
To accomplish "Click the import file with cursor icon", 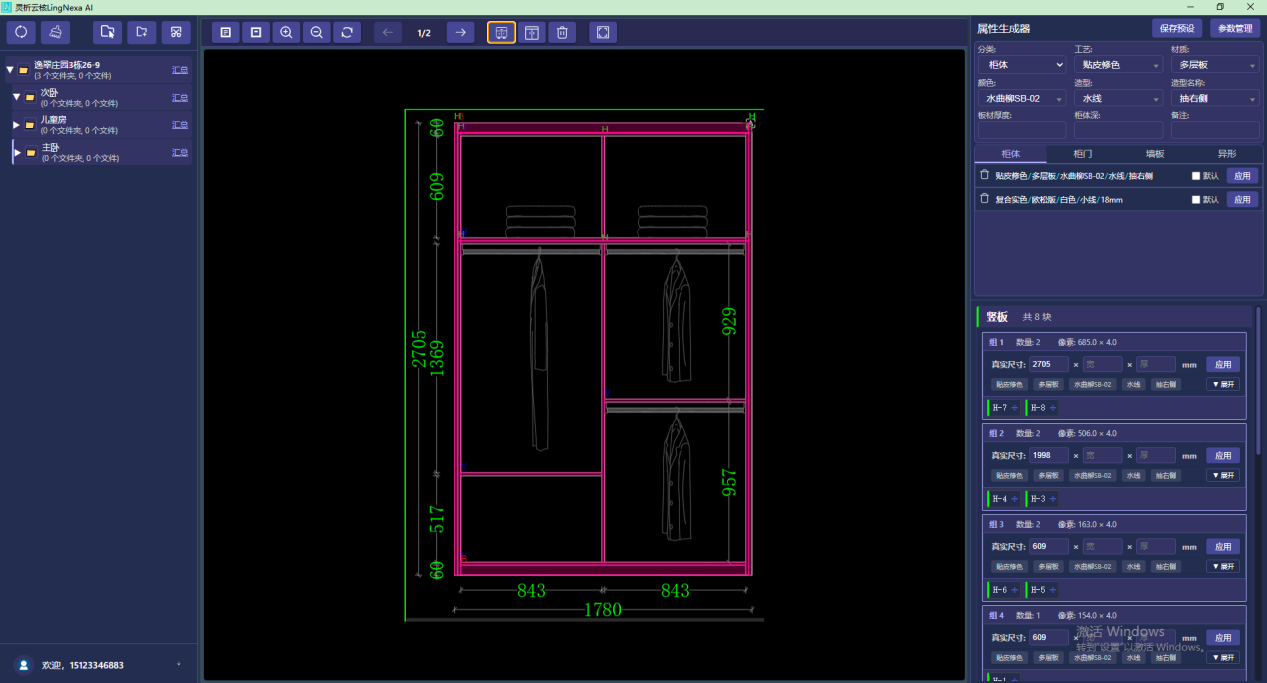I will pos(107,32).
